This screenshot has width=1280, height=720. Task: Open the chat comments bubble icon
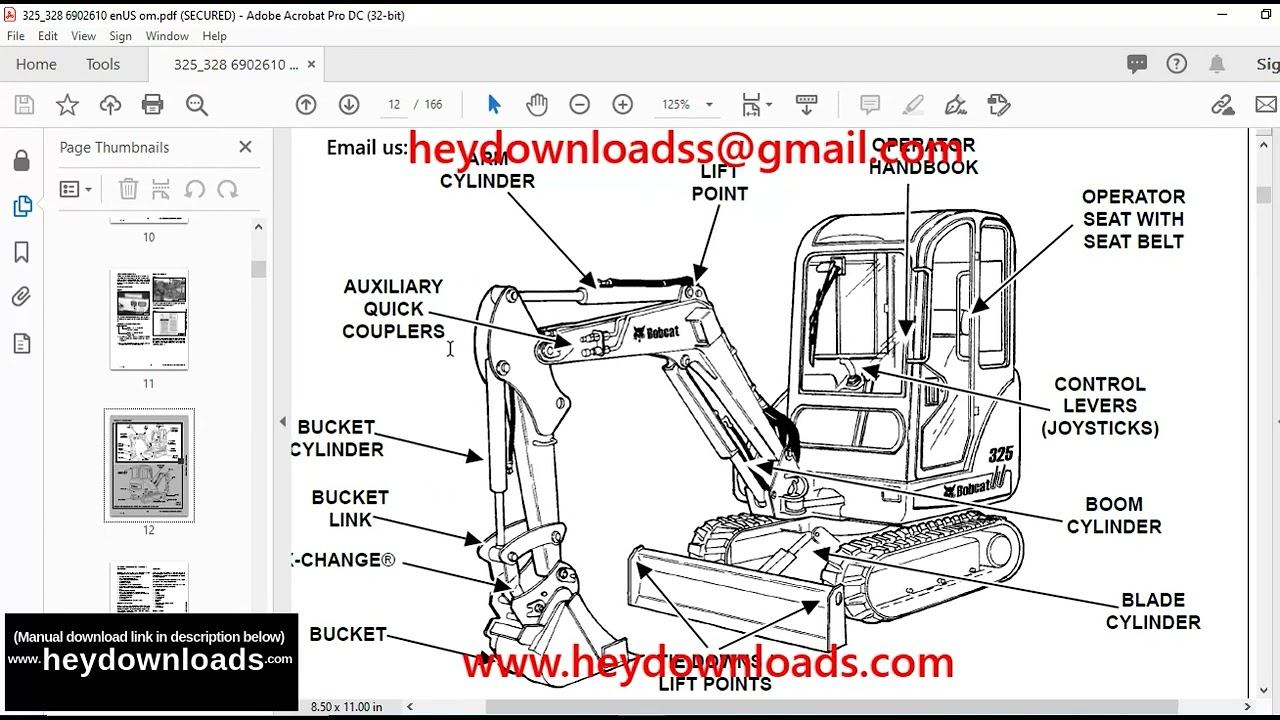(1137, 64)
